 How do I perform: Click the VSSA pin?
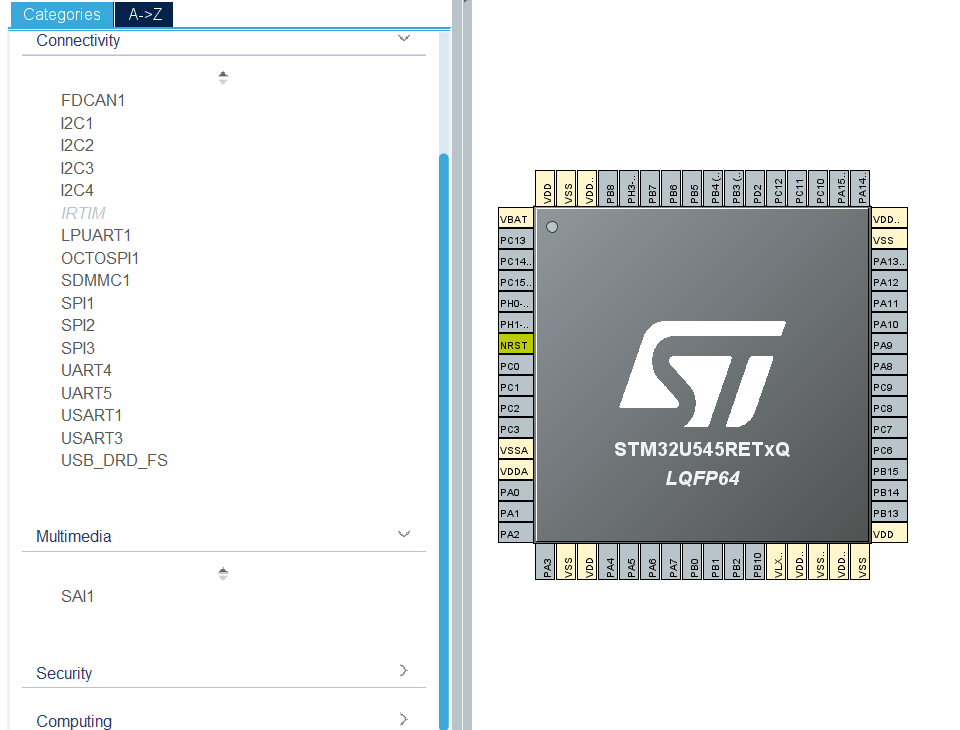tap(516, 450)
